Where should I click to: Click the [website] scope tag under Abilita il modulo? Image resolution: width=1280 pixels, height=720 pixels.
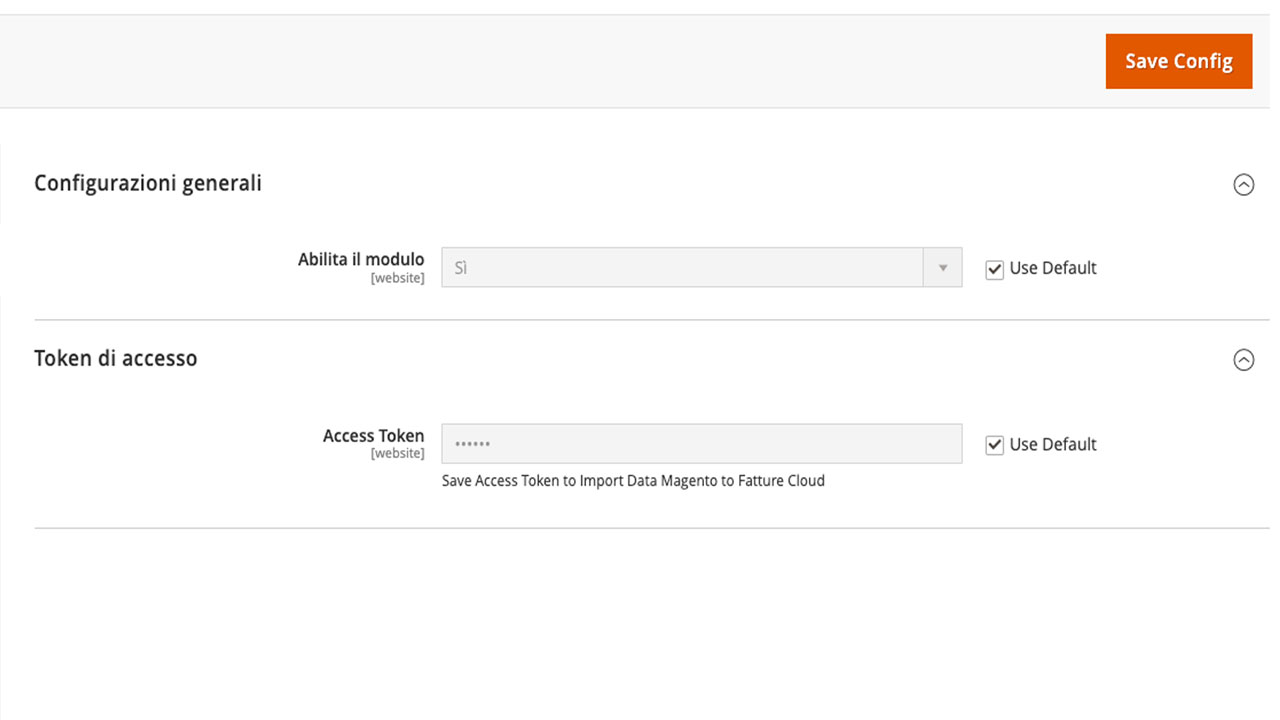pos(397,278)
